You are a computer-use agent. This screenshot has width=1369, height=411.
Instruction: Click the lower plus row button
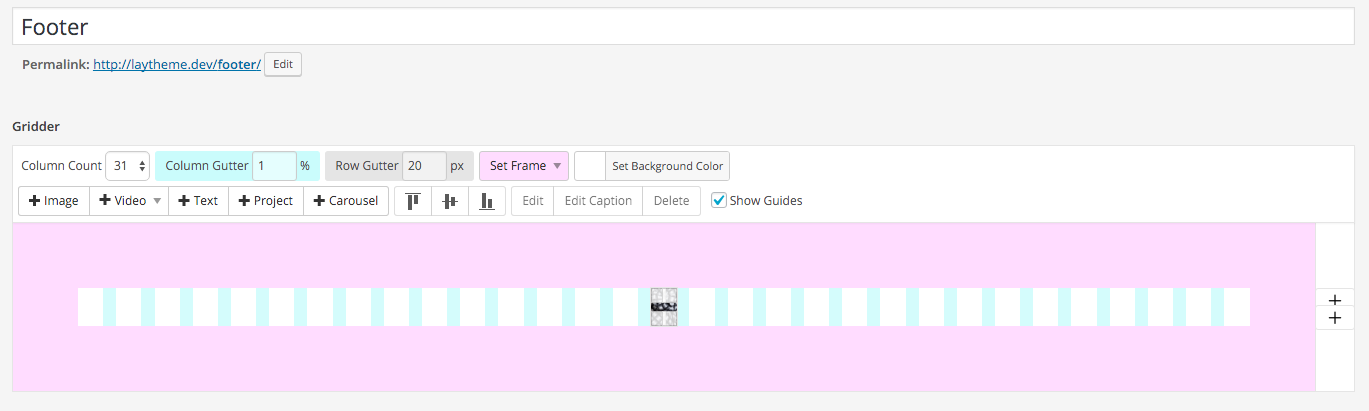1334,317
